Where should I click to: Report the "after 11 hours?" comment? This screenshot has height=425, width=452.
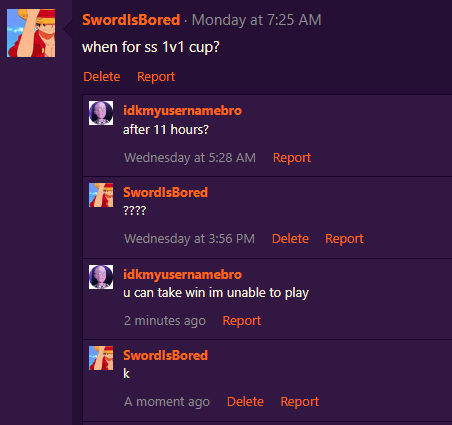(292, 158)
